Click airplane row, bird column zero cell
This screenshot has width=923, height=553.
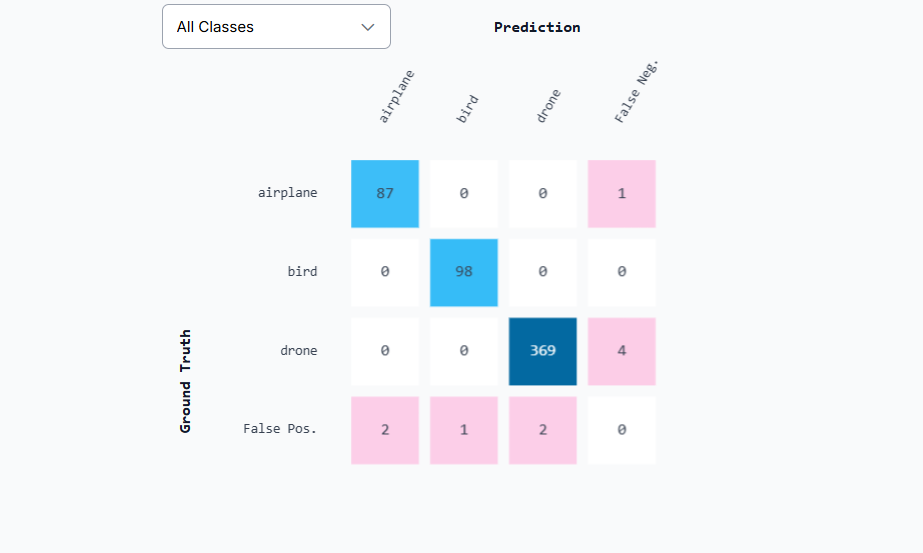point(464,194)
